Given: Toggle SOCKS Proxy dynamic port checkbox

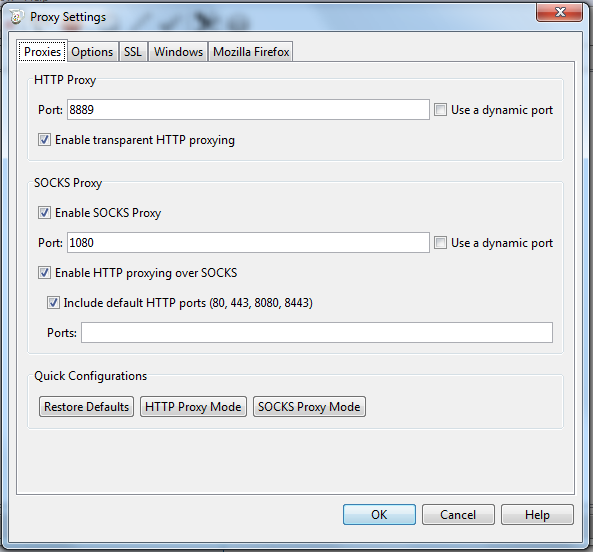Looking at the screenshot, I should pyautogui.click(x=440, y=242).
